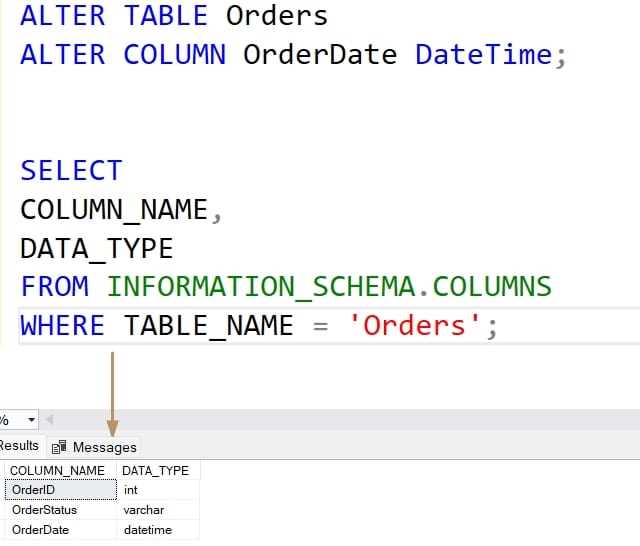Place cursor on DateTime in ALTER COLUMN line
This screenshot has width=640, height=546.
pyautogui.click(x=484, y=54)
